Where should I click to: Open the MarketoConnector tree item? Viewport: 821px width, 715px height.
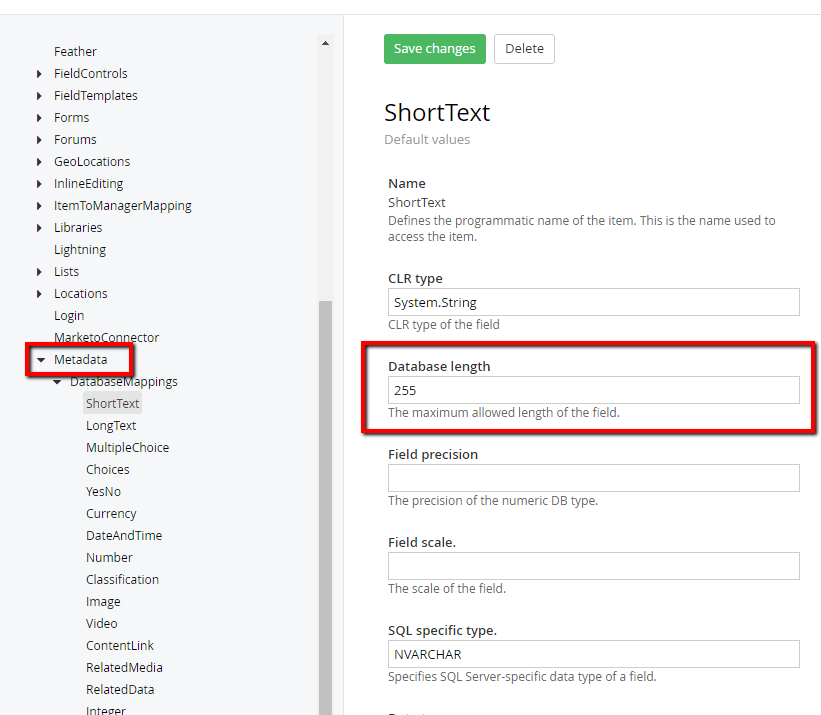(106, 337)
